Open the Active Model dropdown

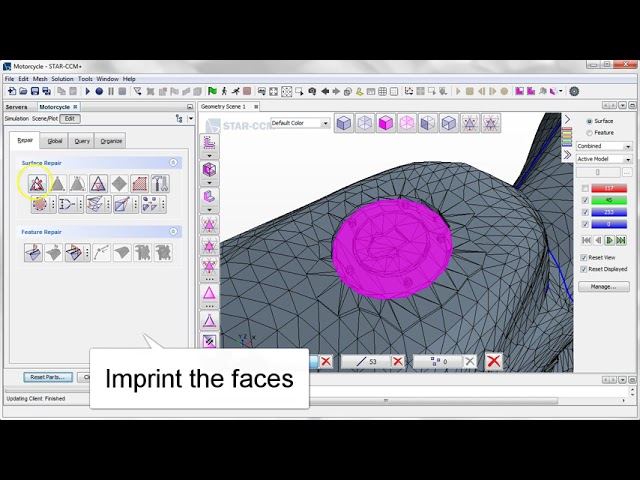[604, 159]
